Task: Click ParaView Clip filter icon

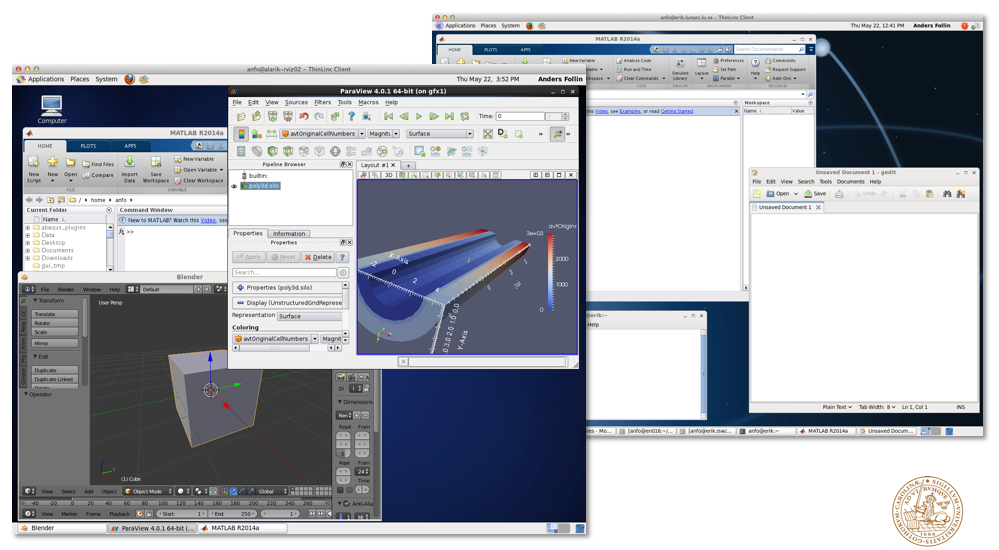Action: tap(273, 151)
